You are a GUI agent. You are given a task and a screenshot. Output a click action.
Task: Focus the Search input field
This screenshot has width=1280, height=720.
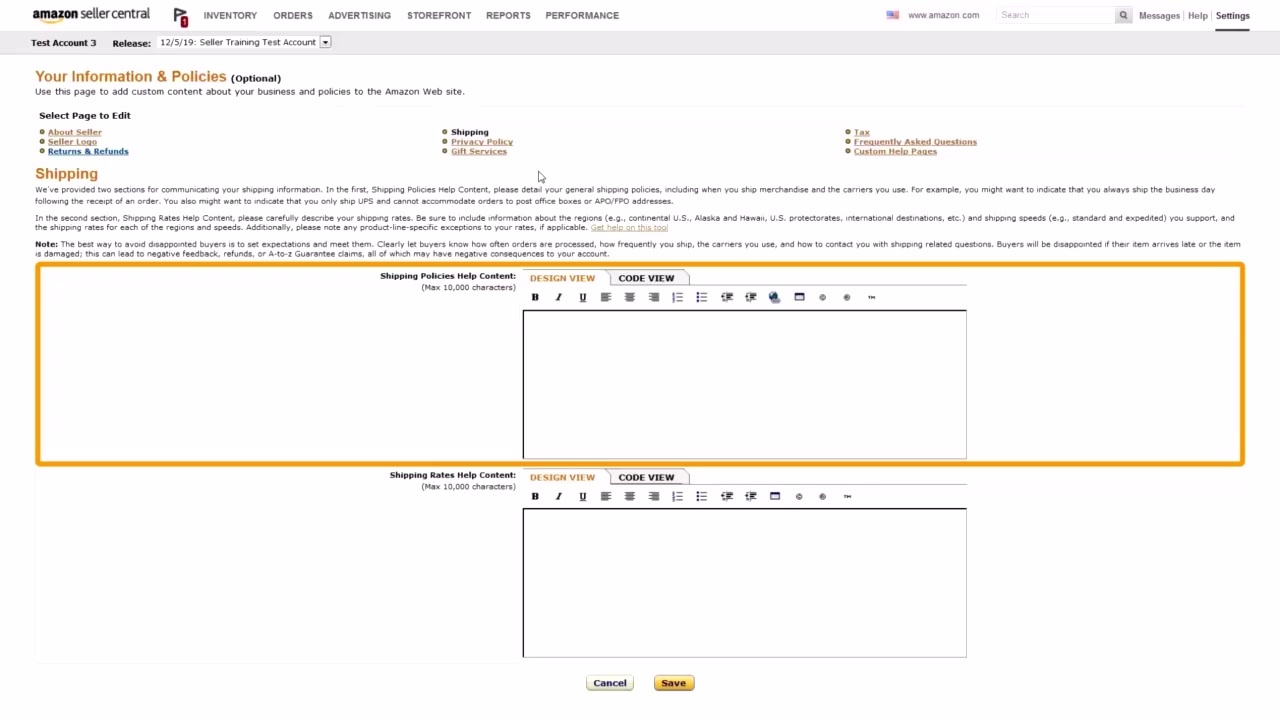[x=1056, y=15]
